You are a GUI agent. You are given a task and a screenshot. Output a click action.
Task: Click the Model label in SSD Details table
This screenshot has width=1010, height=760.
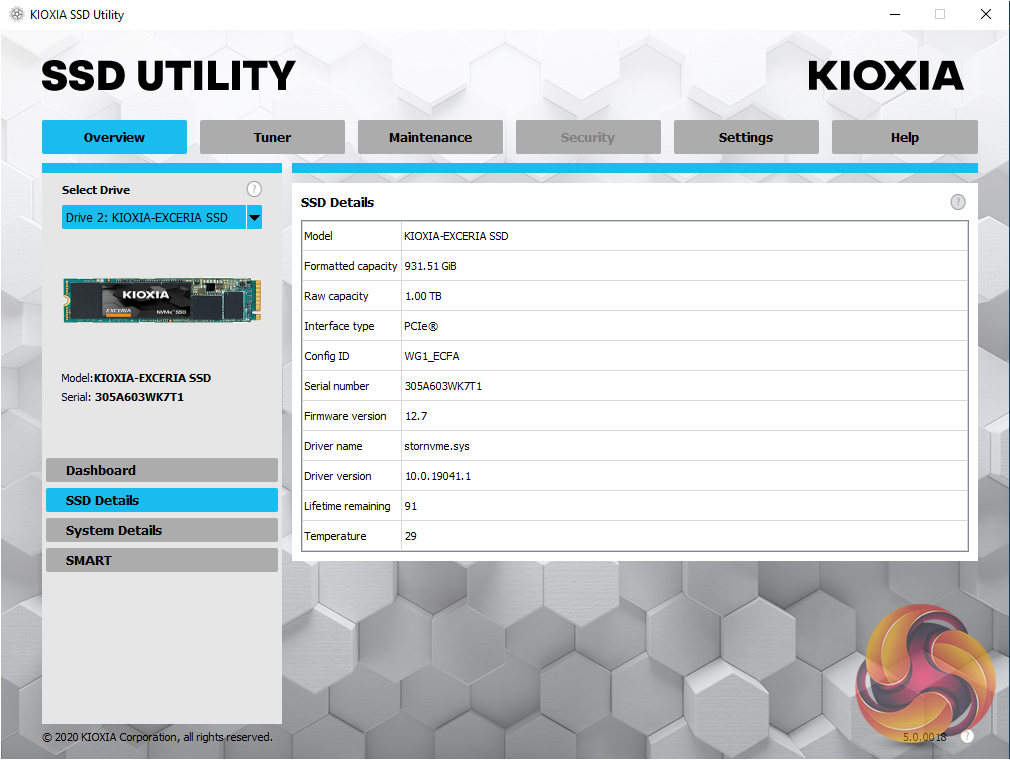pyautogui.click(x=318, y=236)
